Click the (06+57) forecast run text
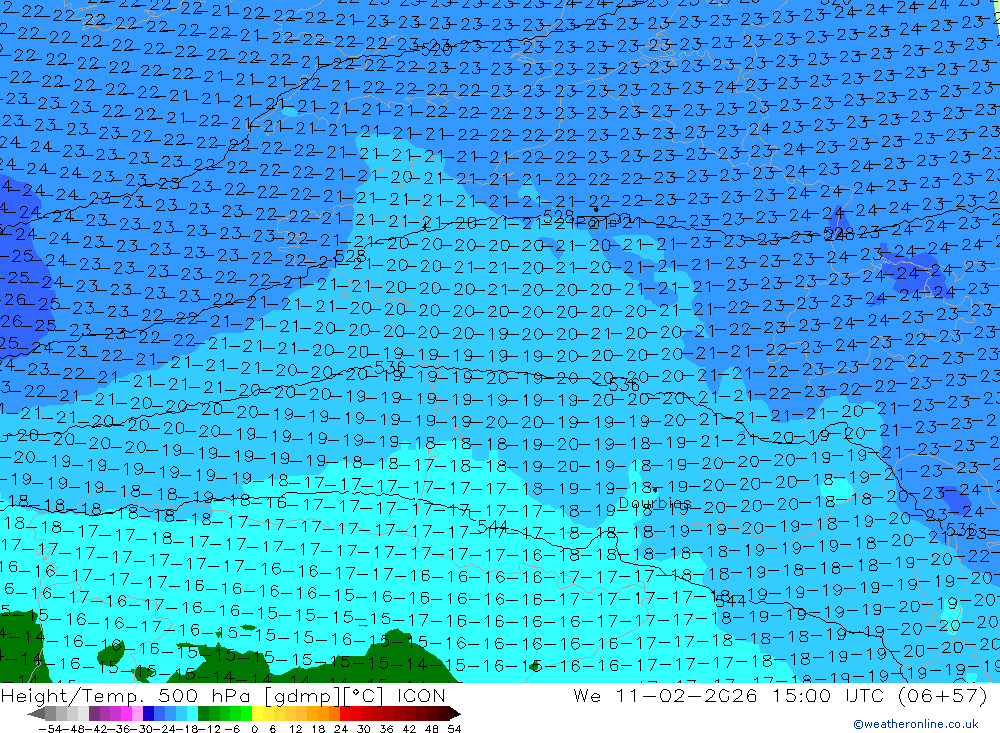1000x733 pixels. (942, 695)
